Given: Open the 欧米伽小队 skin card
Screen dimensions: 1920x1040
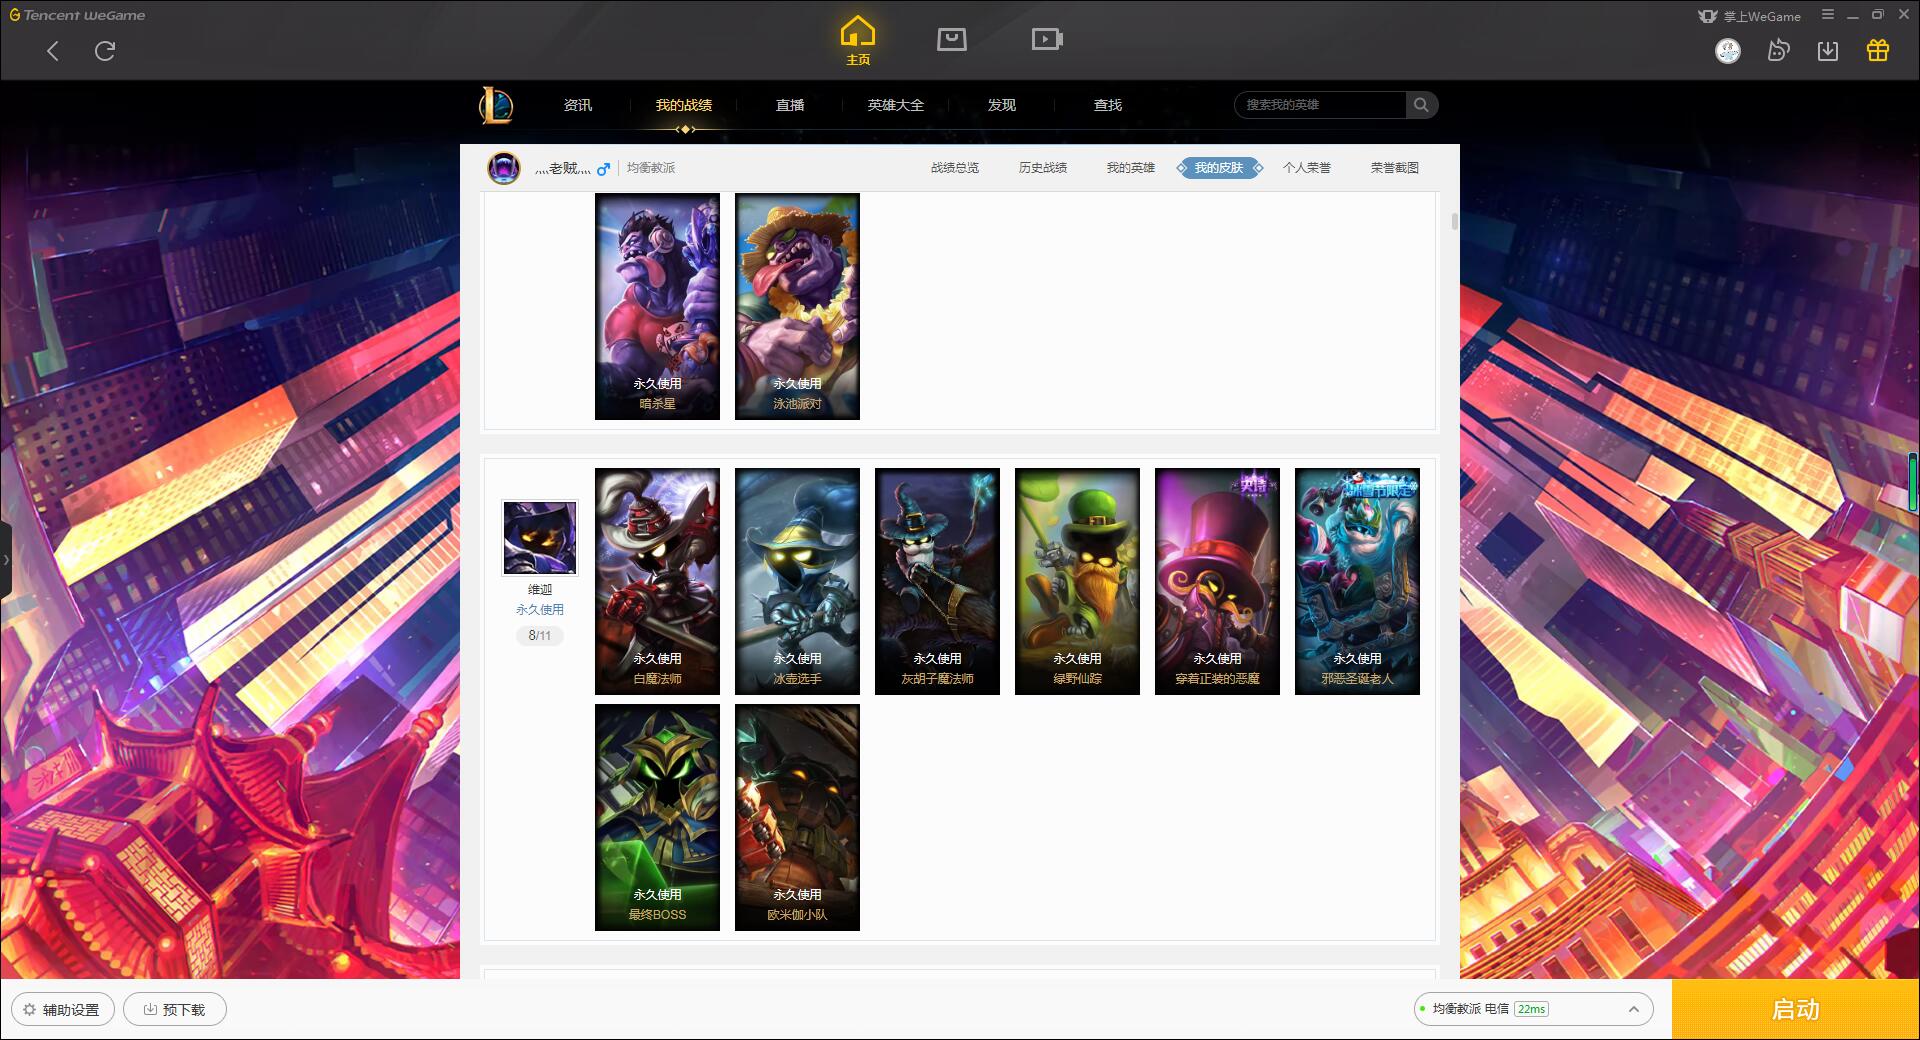Looking at the screenshot, I should click(x=797, y=817).
